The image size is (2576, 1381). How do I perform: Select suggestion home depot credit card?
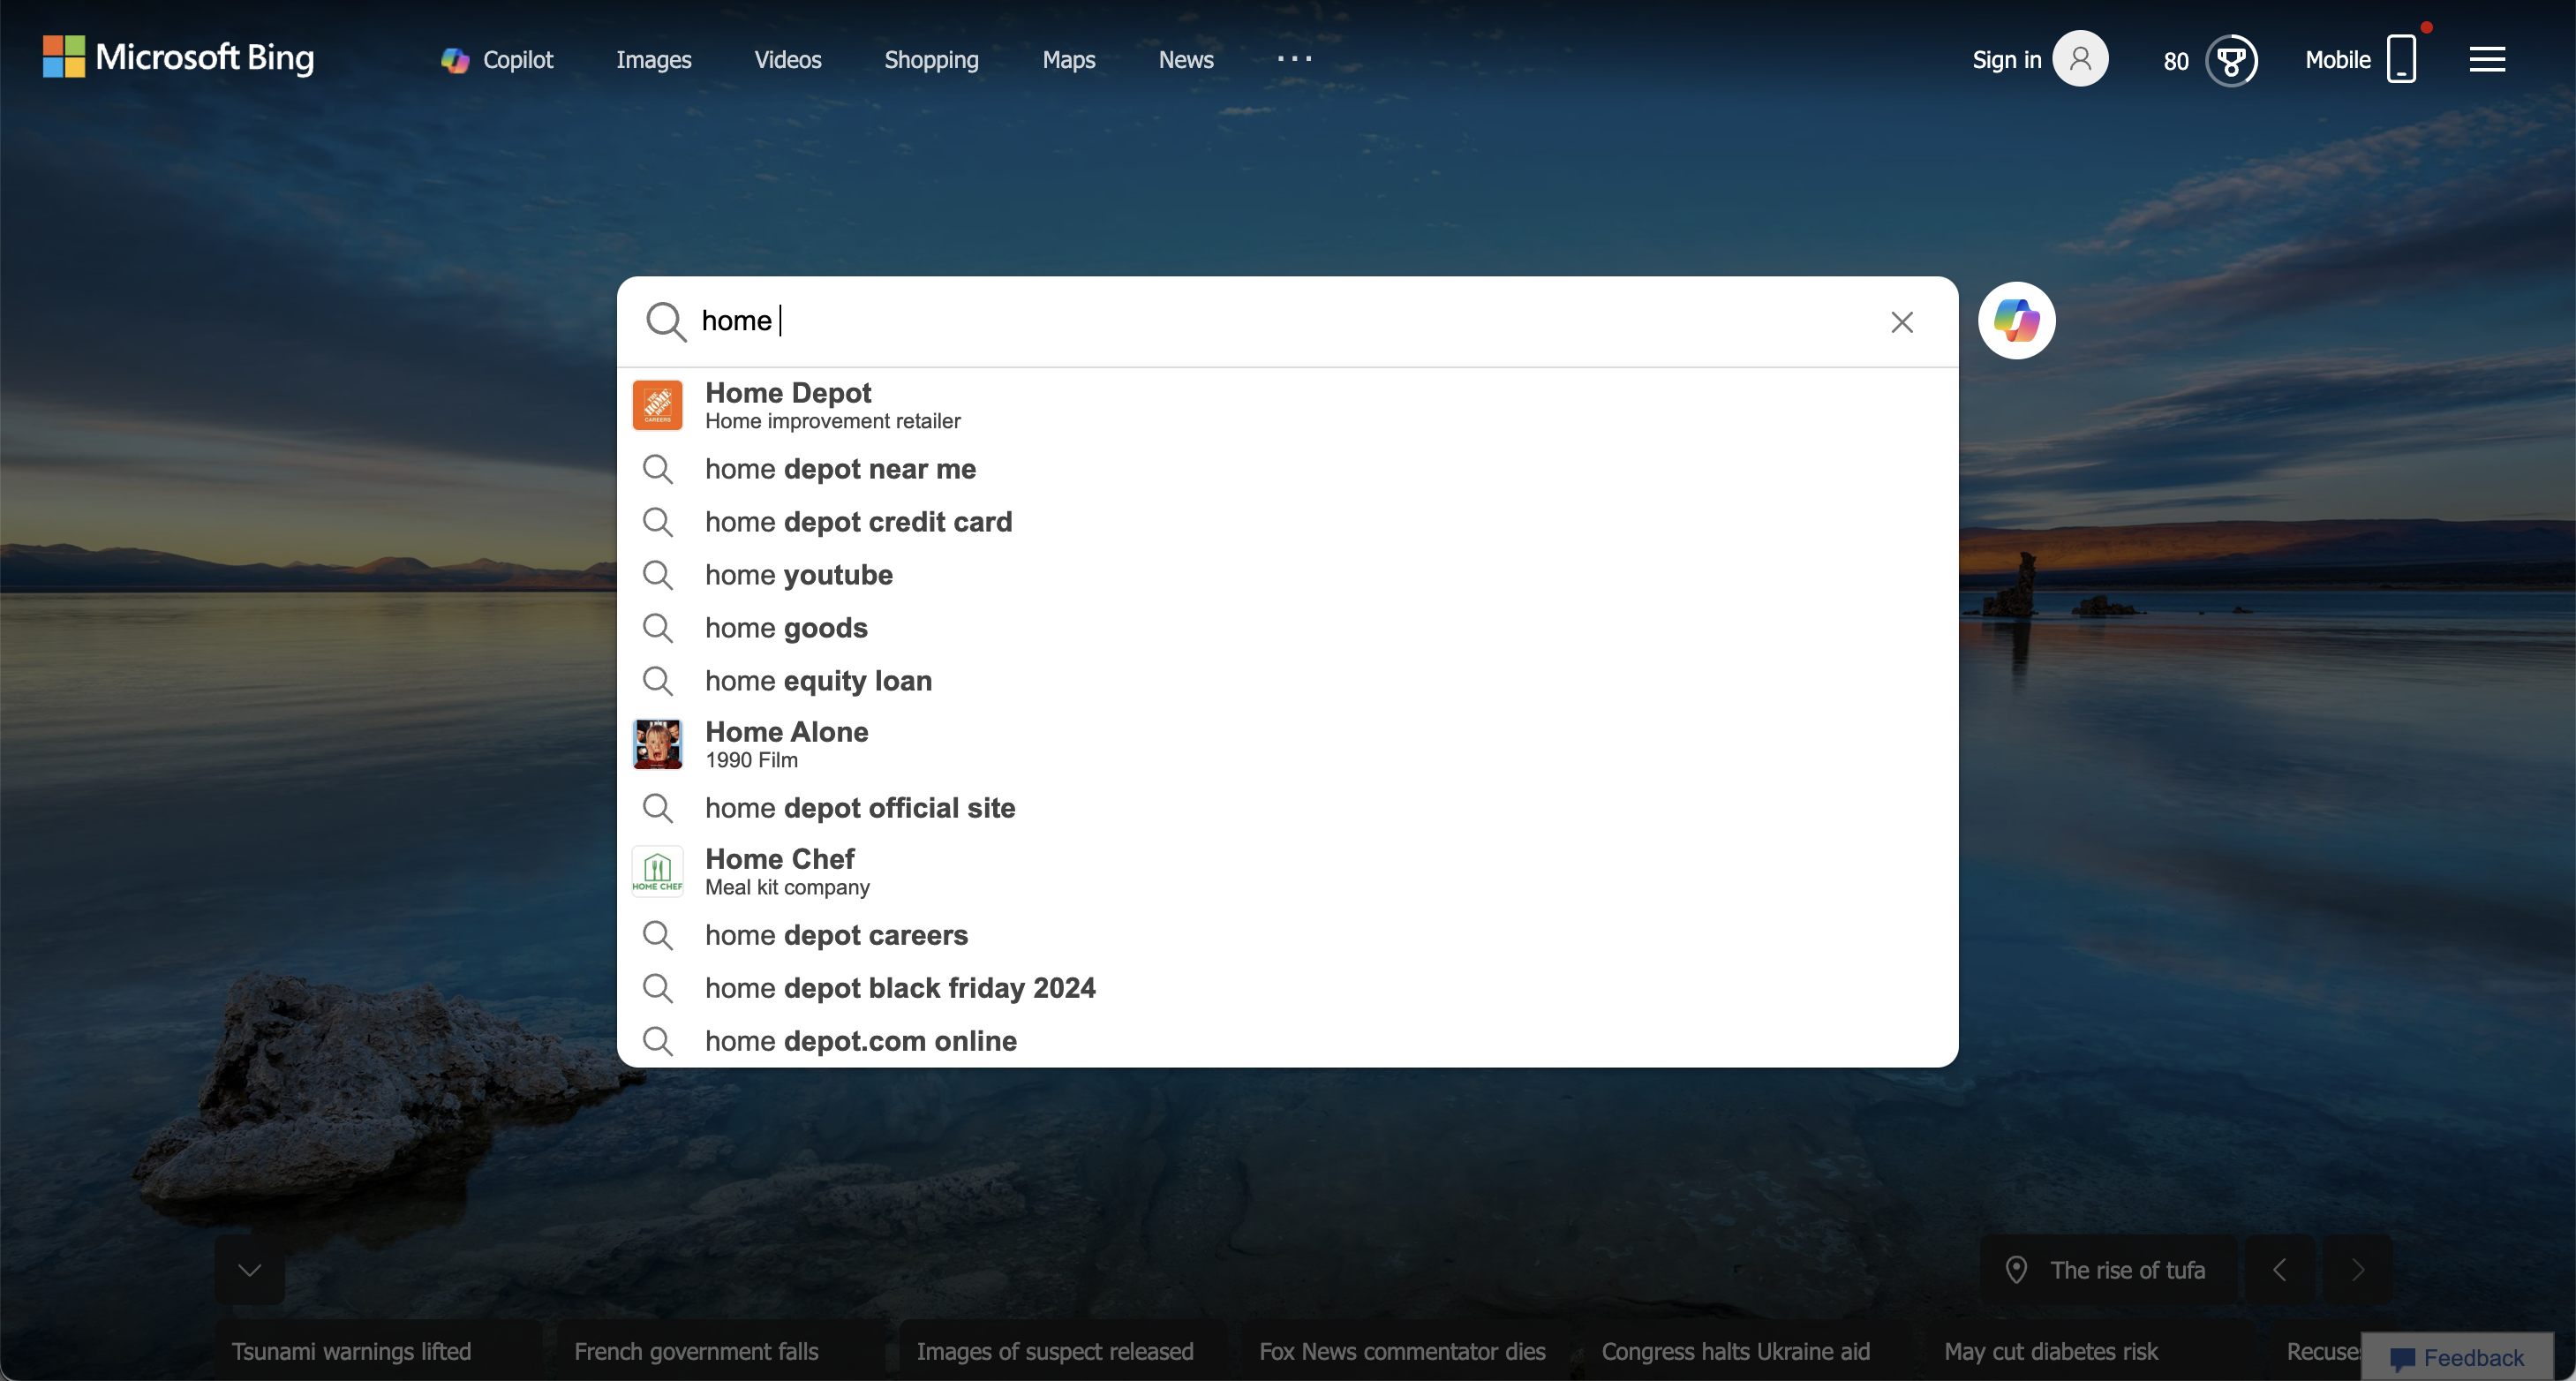1287,522
